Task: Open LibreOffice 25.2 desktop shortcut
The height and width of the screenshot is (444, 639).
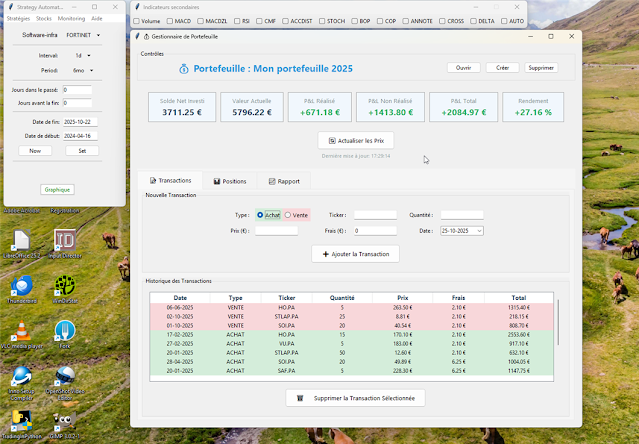Action: click(19, 240)
